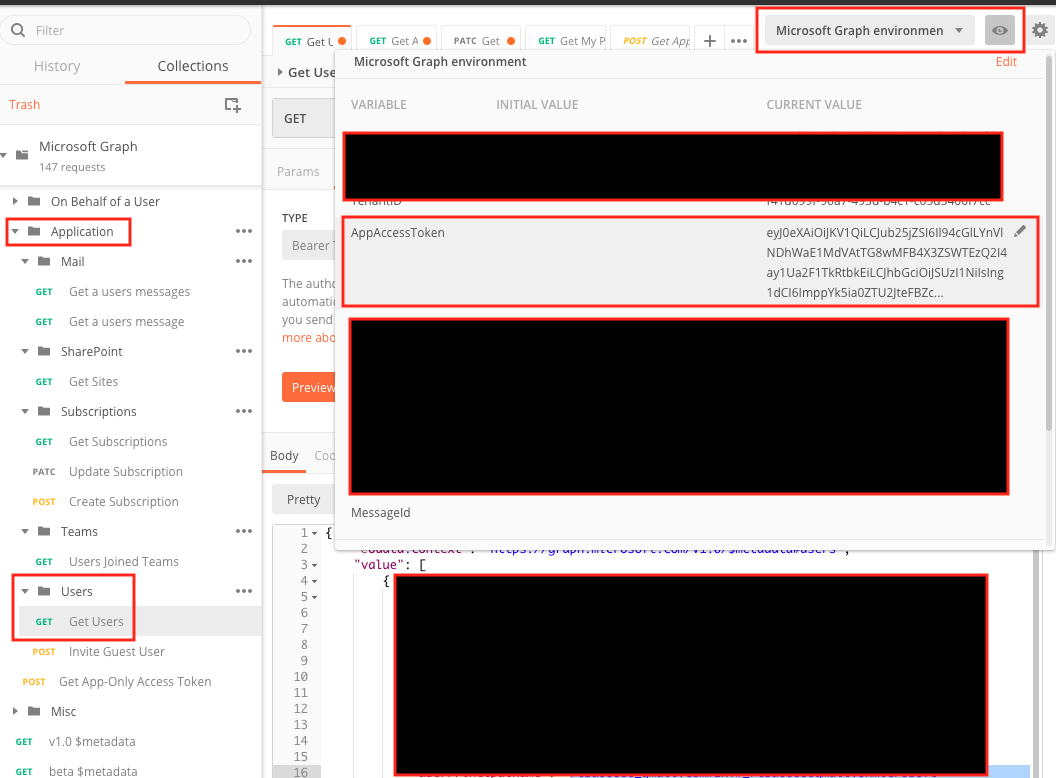
Task: Open tab options ellipsis menu
Action: [739, 41]
